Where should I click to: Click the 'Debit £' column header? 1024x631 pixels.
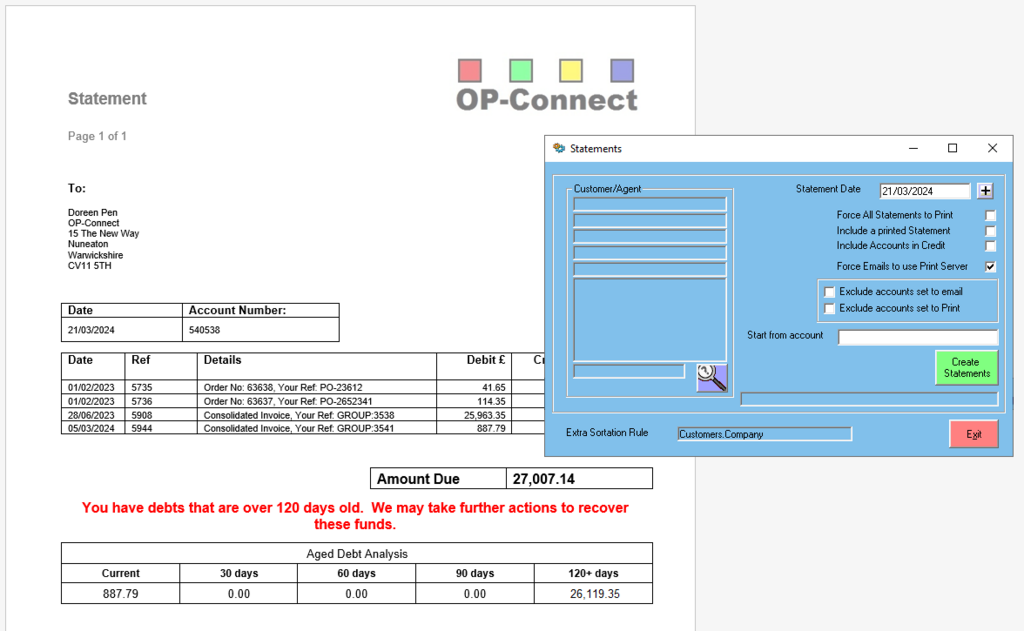(486, 360)
